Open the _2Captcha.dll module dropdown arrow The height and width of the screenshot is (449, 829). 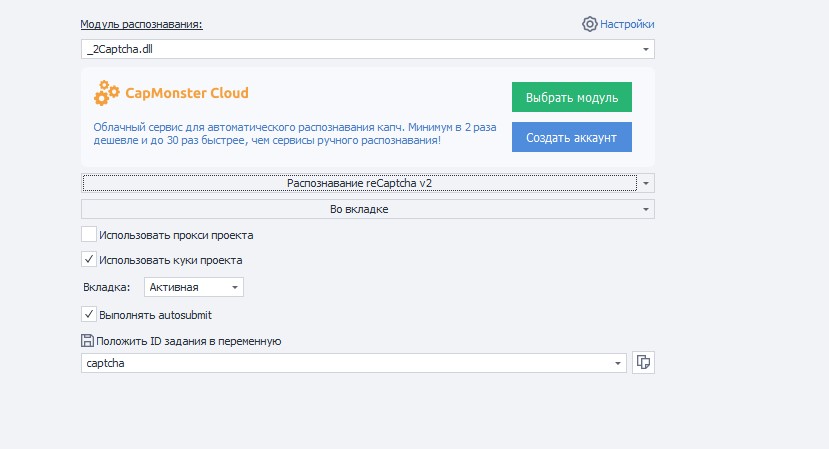646,49
